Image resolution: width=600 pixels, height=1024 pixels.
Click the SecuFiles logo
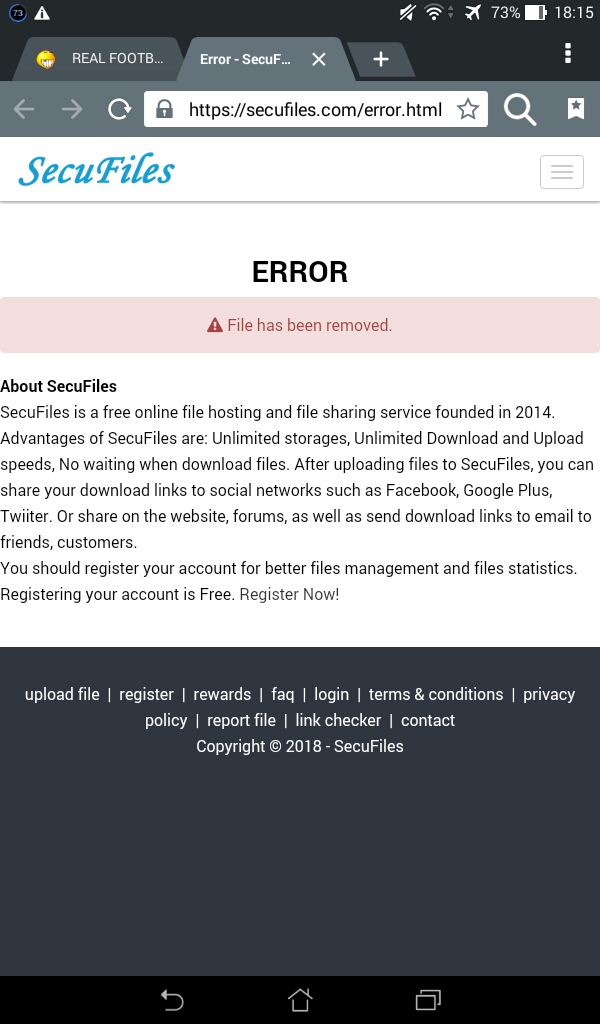(x=96, y=171)
